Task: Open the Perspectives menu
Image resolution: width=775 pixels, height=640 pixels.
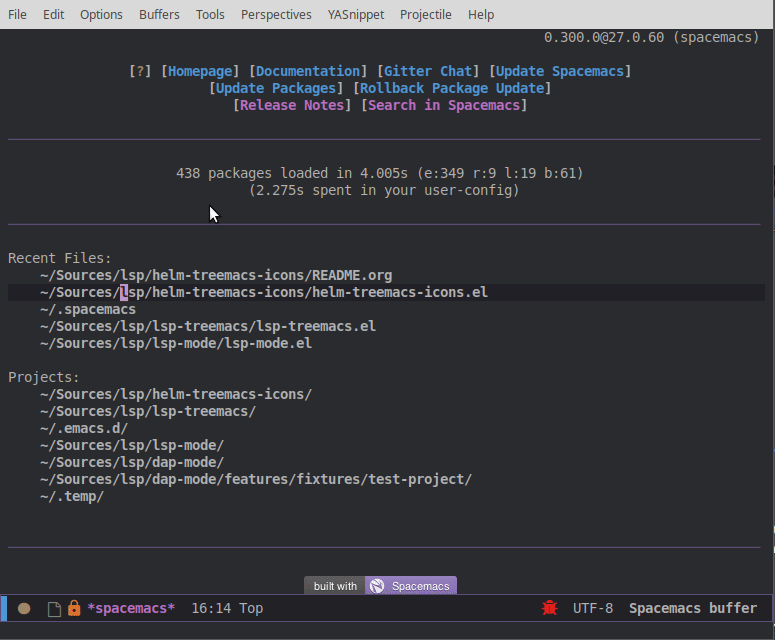Action: click(x=276, y=15)
